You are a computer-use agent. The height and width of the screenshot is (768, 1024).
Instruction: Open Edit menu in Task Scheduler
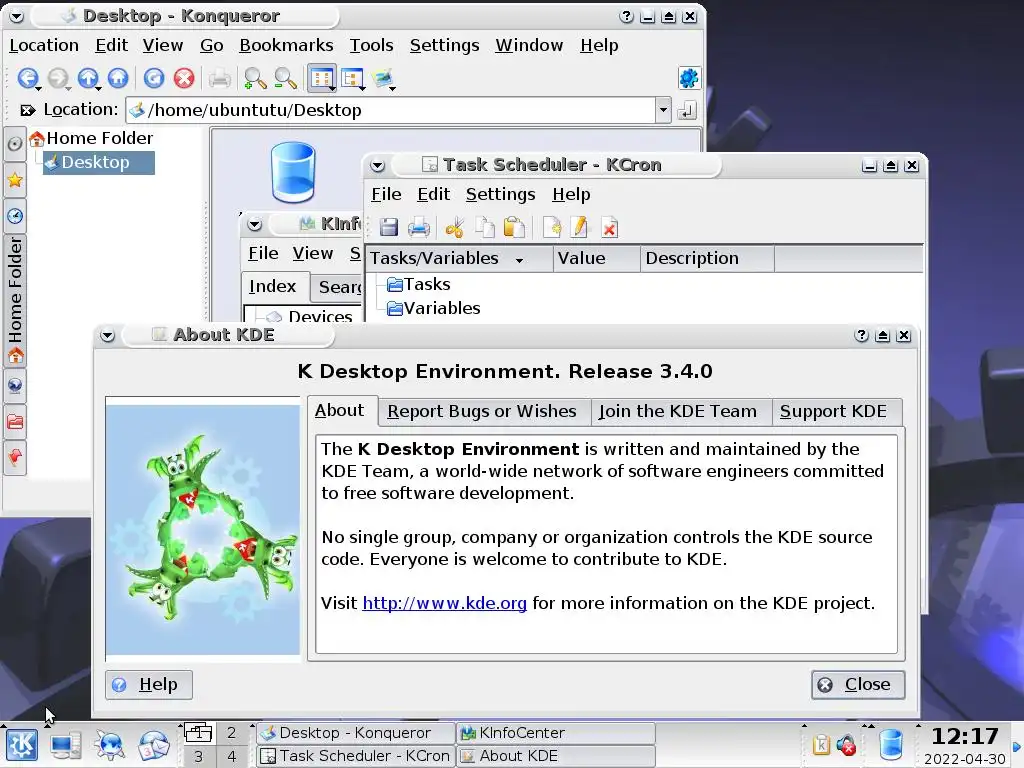(434, 194)
